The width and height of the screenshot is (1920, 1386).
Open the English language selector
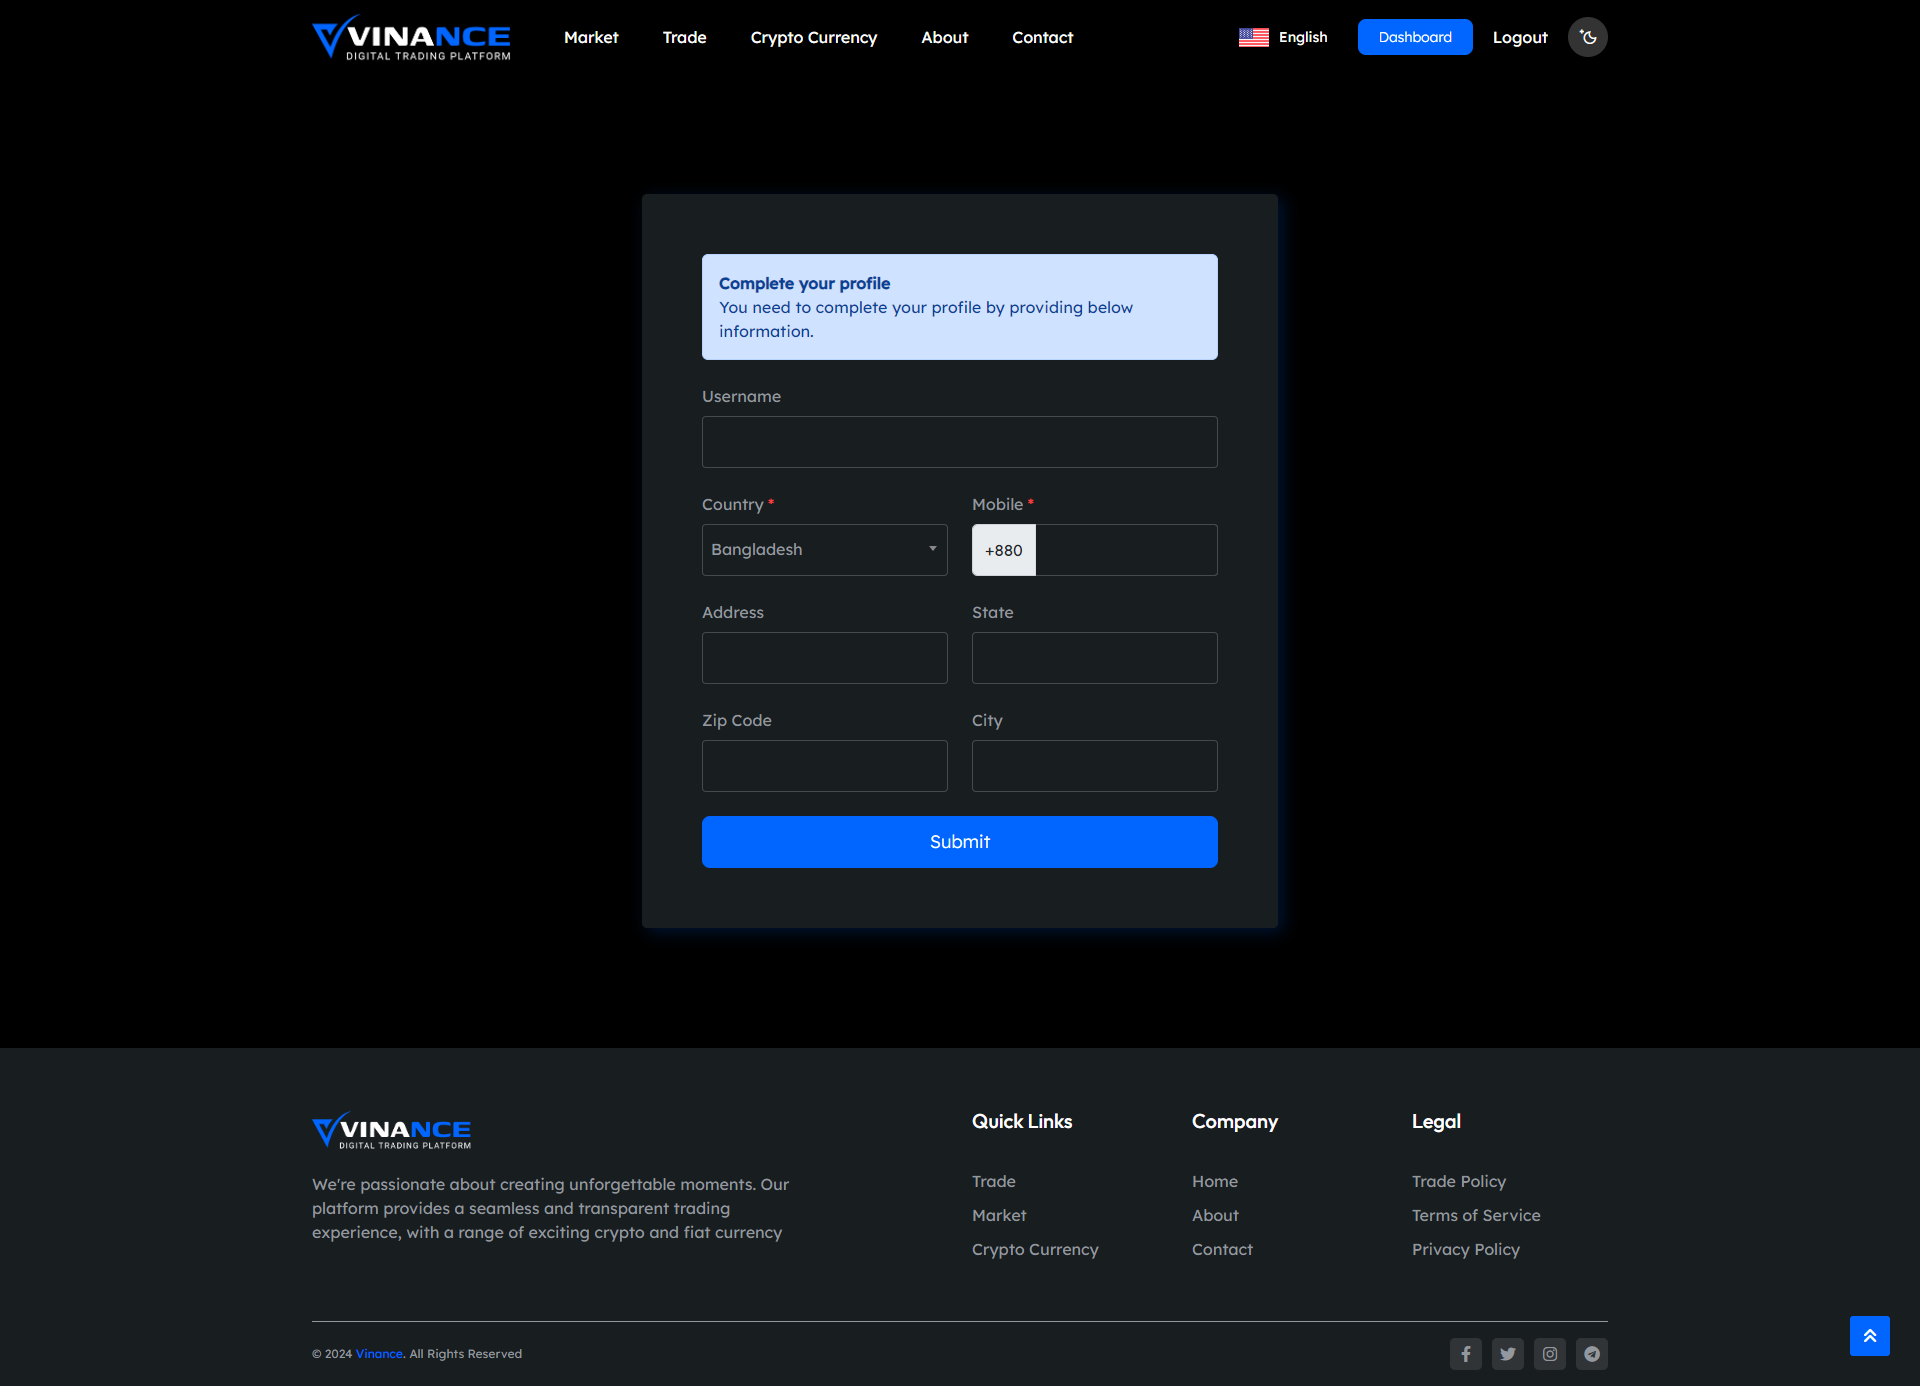coord(1302,37)
